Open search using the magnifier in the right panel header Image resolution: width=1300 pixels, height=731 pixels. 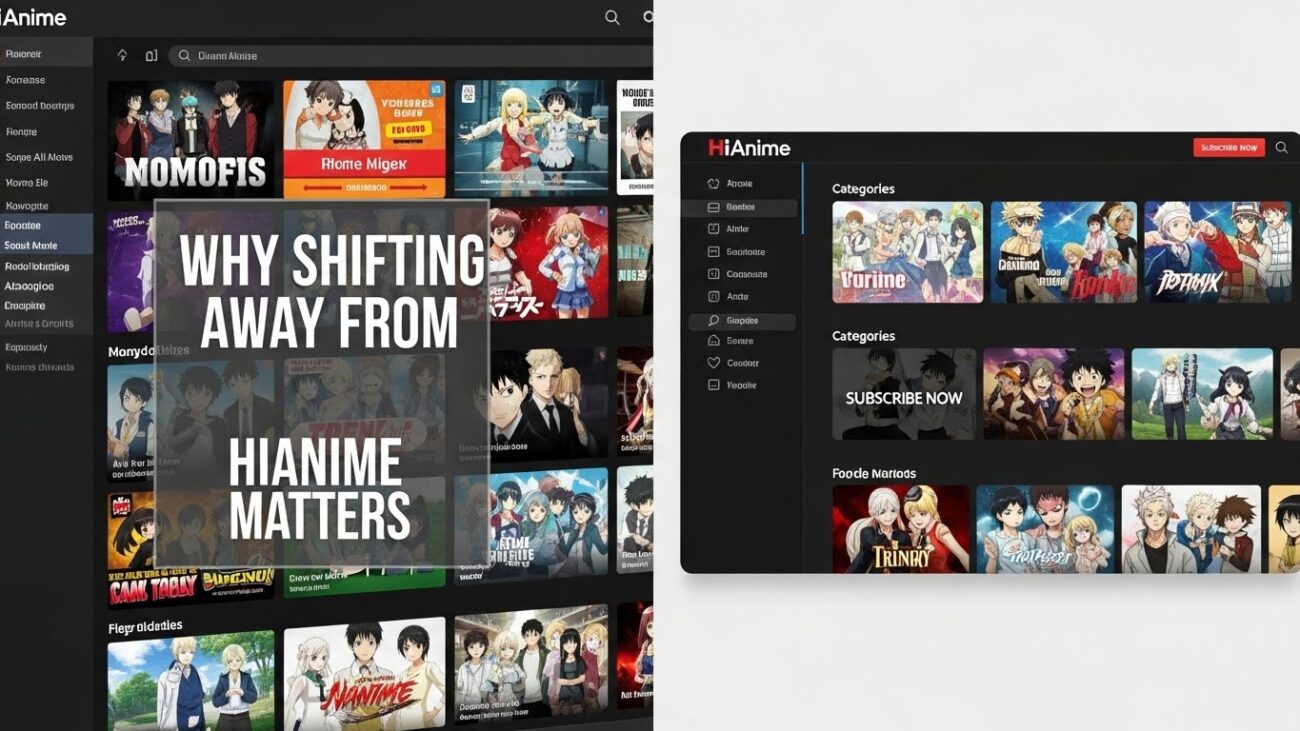(x=1282, y=147)
